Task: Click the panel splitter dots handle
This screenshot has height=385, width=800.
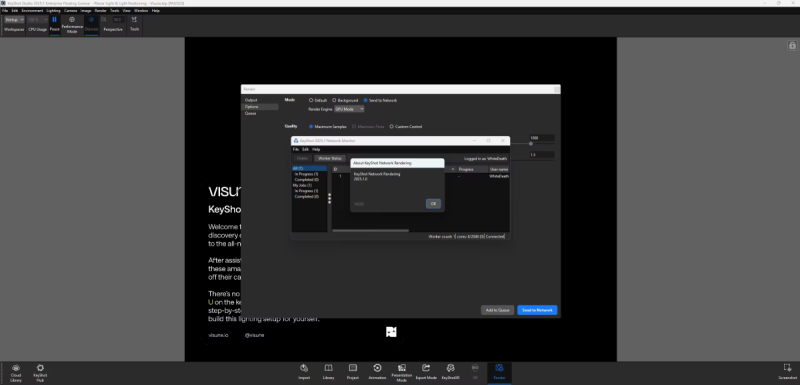Action: pyautogui.click(x=329, y=198)
